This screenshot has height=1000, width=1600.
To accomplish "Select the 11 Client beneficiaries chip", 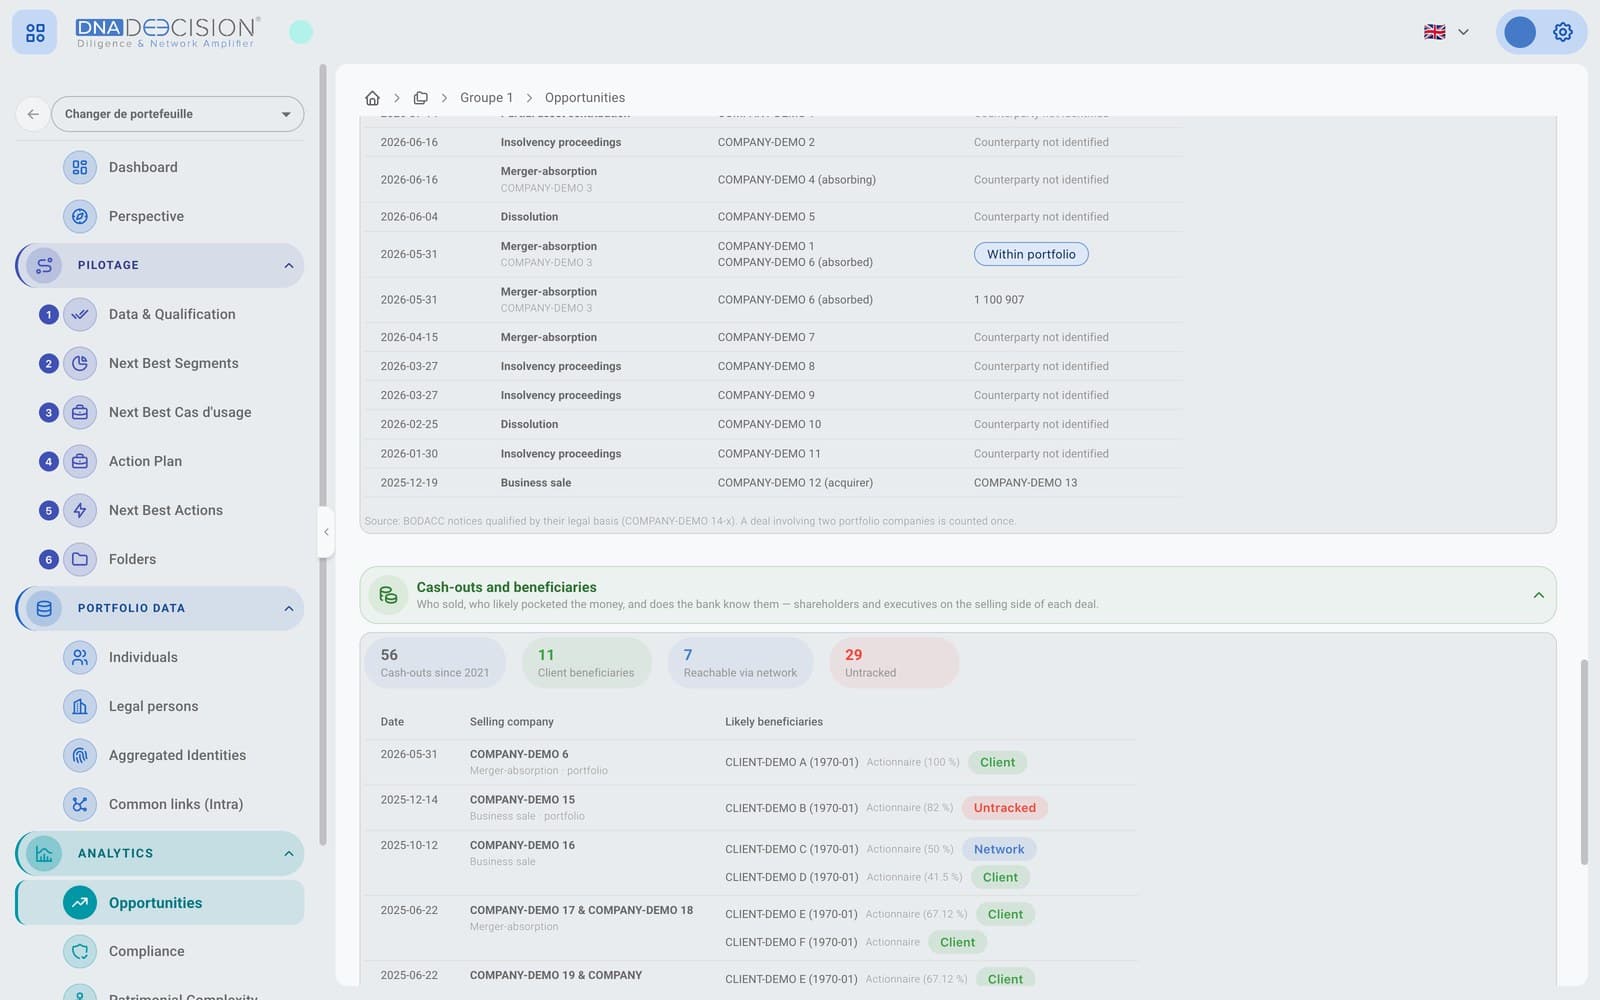I will [586, 662].
